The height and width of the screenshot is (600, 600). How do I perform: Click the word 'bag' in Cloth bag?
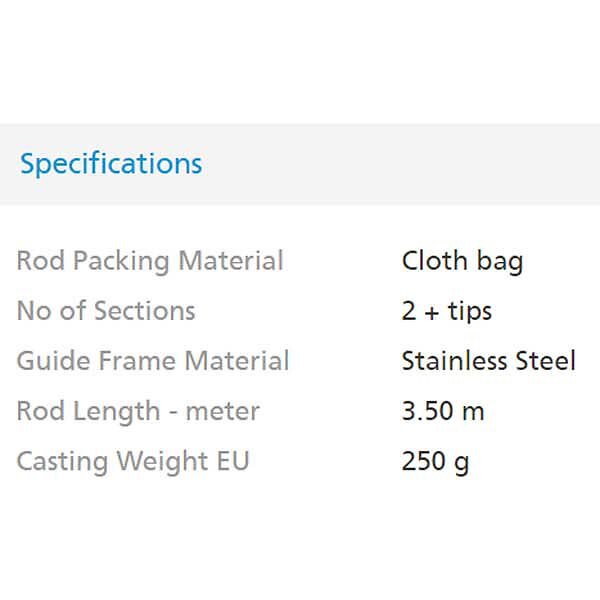pos(498,263)
